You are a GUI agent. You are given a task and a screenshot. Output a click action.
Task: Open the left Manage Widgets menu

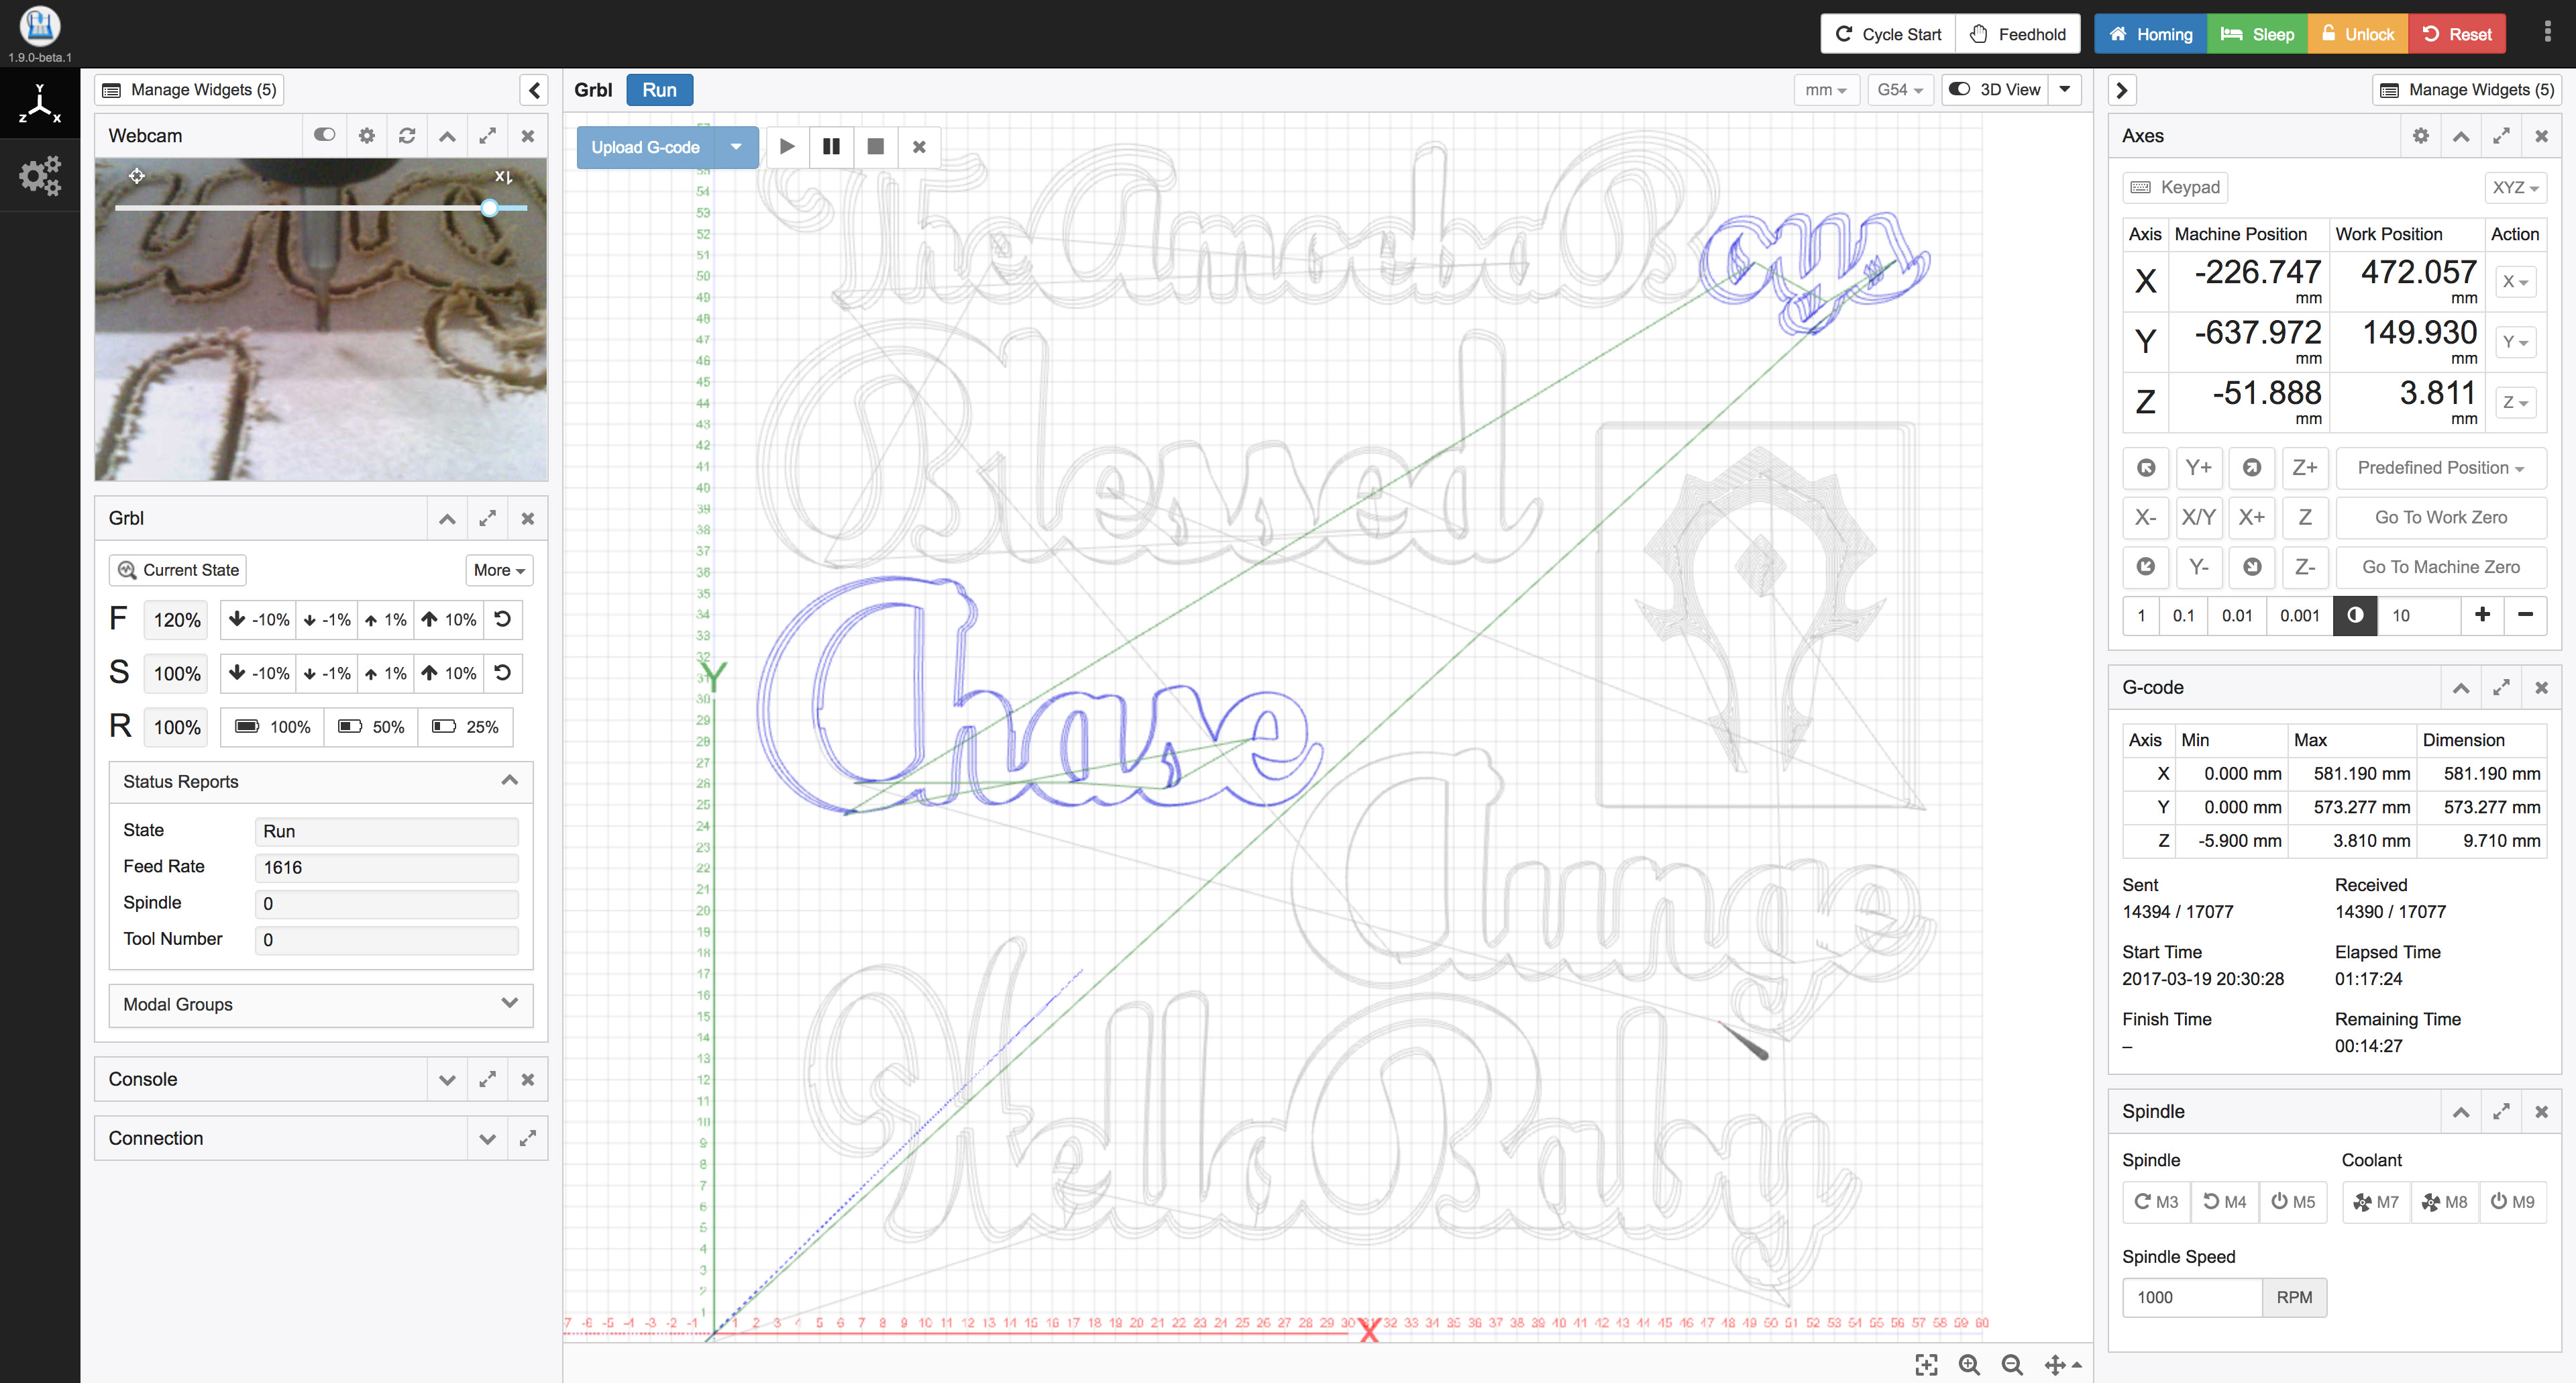190,90
